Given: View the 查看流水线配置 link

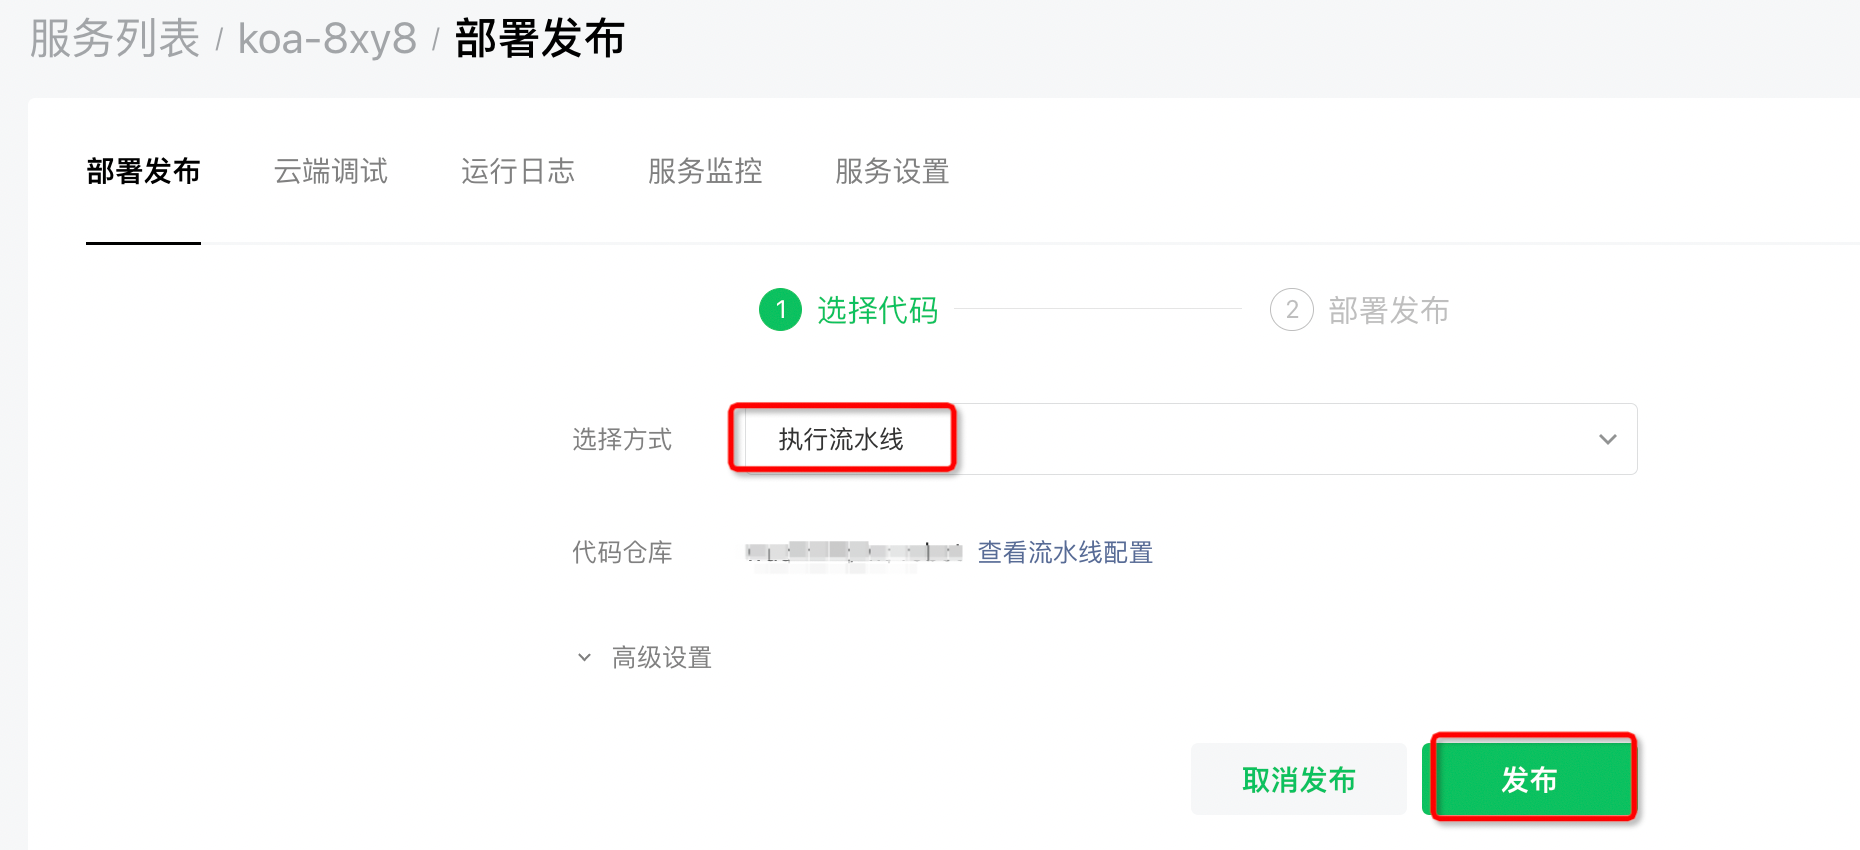Looking at the screenshot, I should pos(1065,552).
